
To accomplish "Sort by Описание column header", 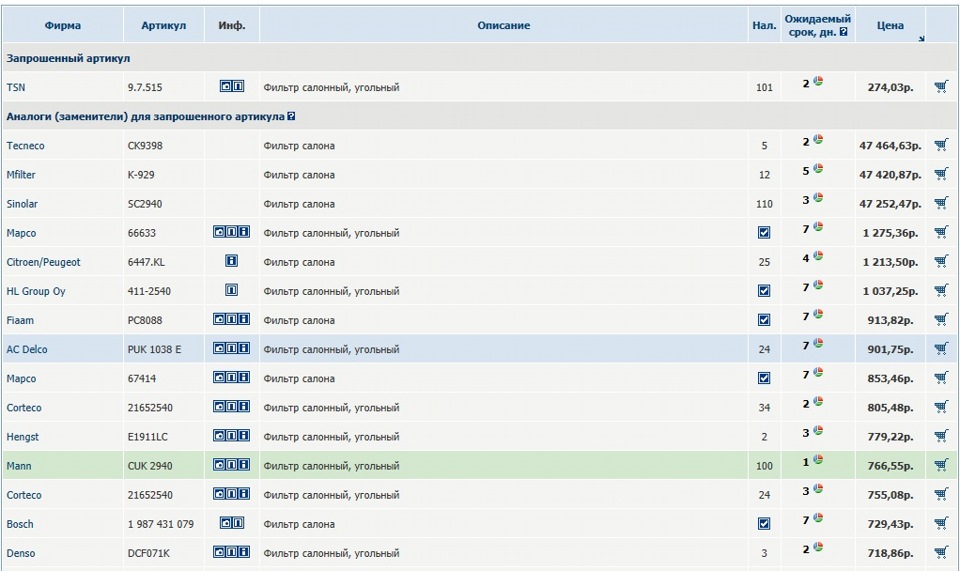I will coord(503,25).
